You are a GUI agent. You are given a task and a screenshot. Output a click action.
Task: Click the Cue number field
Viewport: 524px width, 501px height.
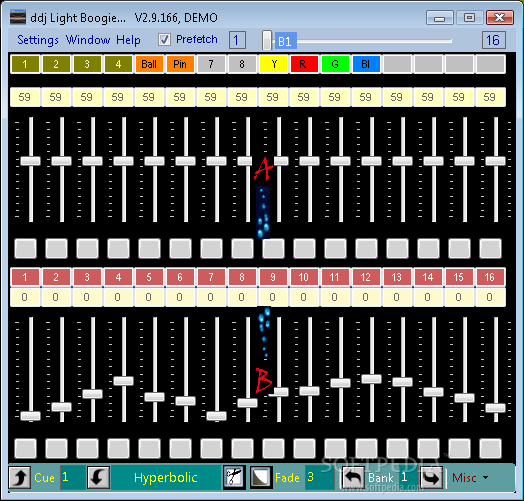72,478
